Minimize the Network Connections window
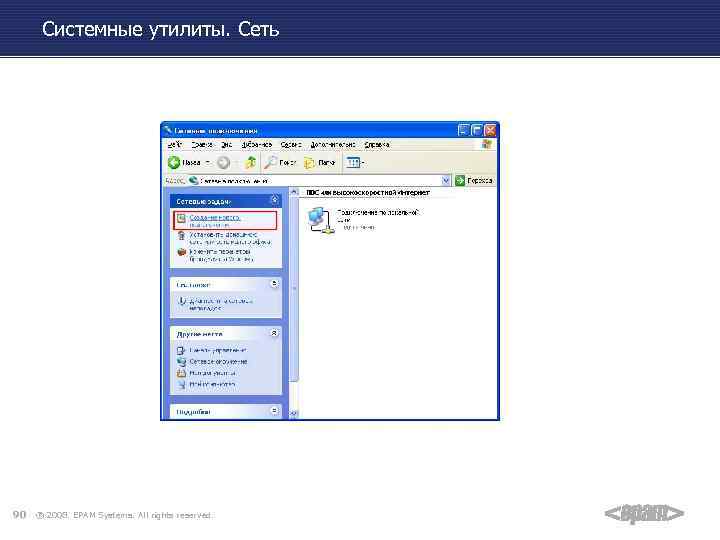Screen dimensions: 720x540 (x=464, y=130)
